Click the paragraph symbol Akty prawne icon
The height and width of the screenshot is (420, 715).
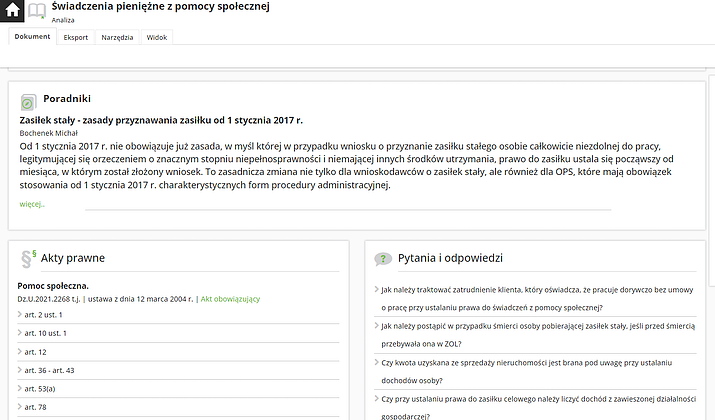click(27, 258)
